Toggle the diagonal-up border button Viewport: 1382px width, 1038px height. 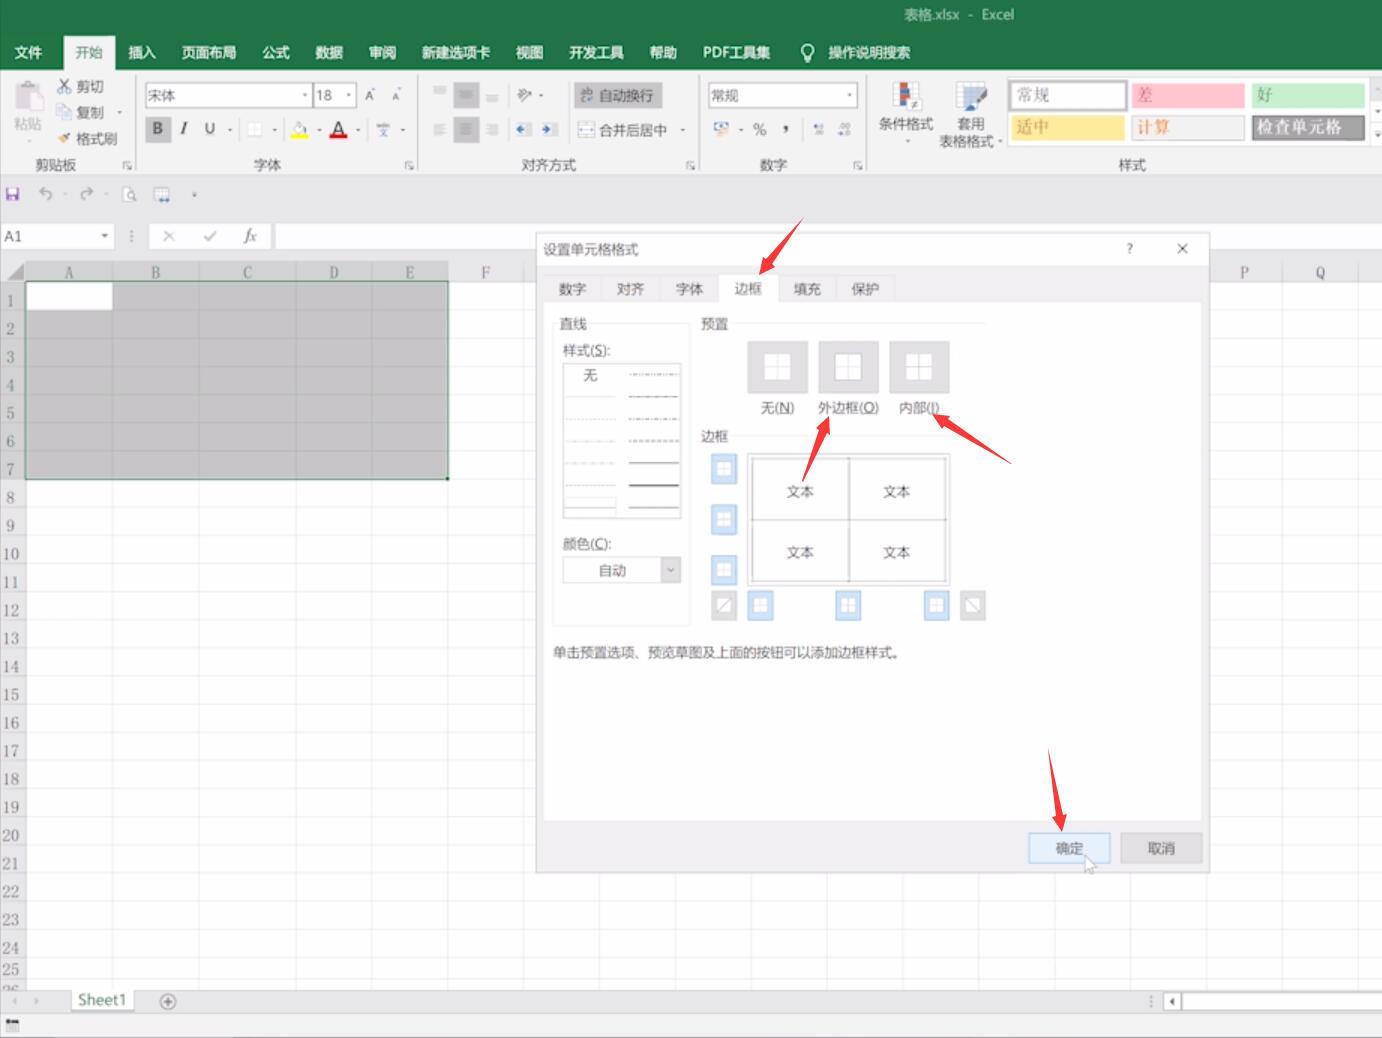(724, 605)
